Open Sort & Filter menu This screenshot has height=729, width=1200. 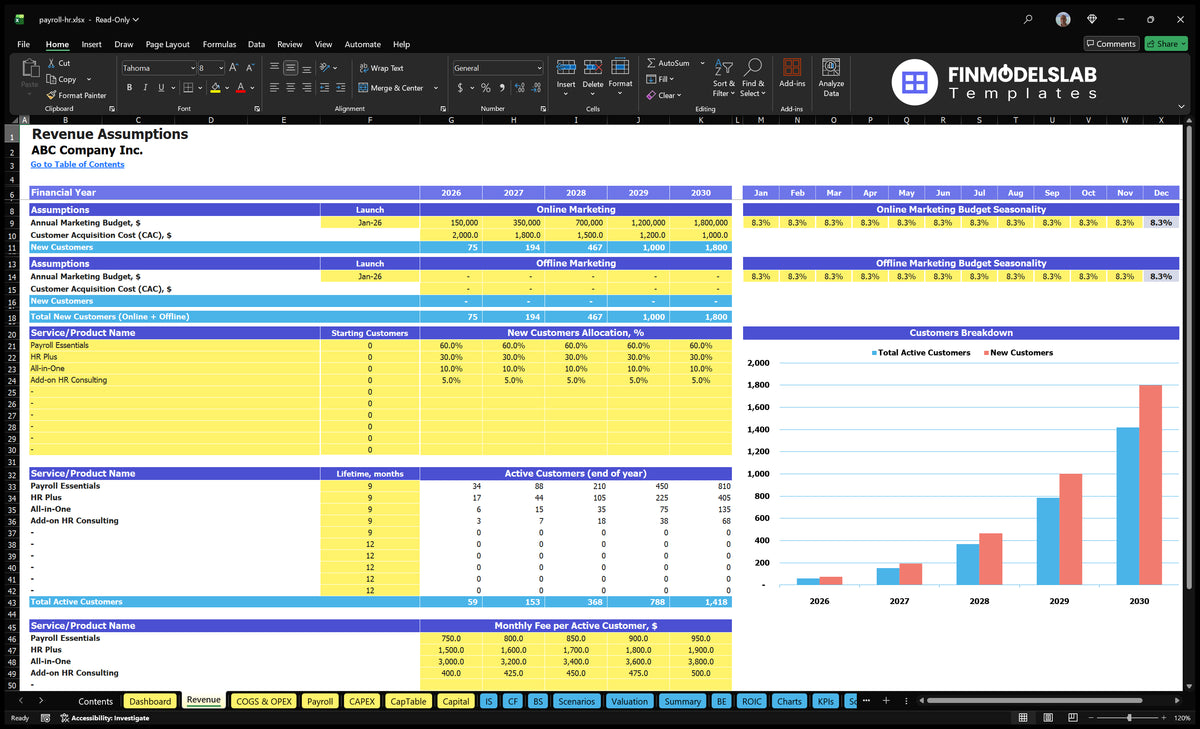tap(724, 77)
